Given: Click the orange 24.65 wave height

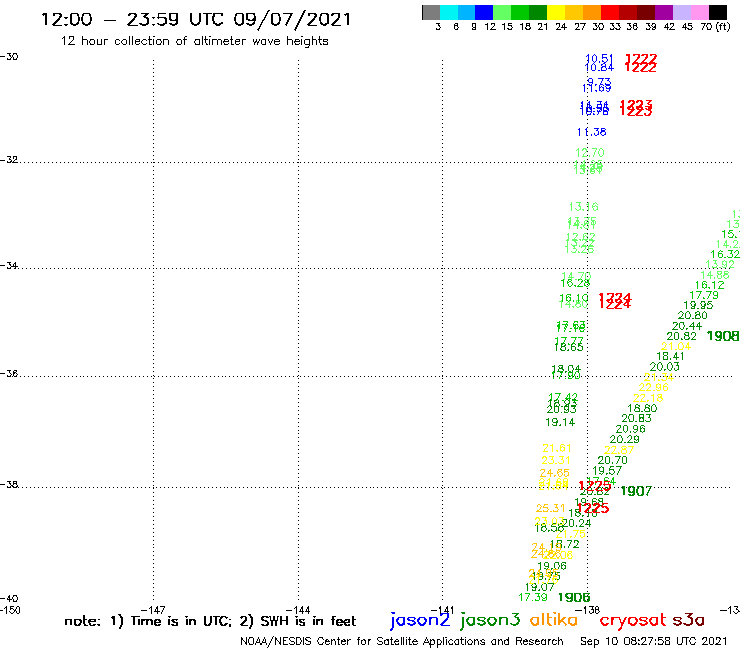Looking at the screenshot, I should [x=555, y=473].
